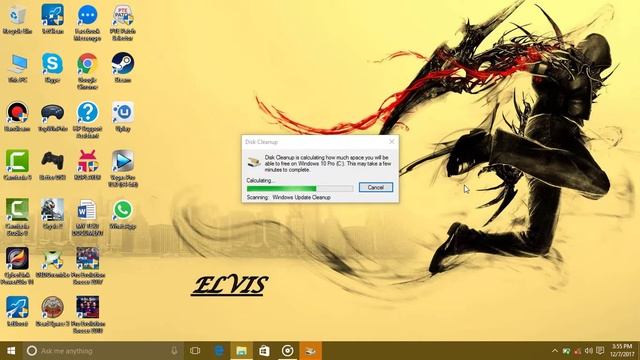Launch the Crysis 2 game shortcut
The image size is (640, 360).
click(x=52, y=214)
